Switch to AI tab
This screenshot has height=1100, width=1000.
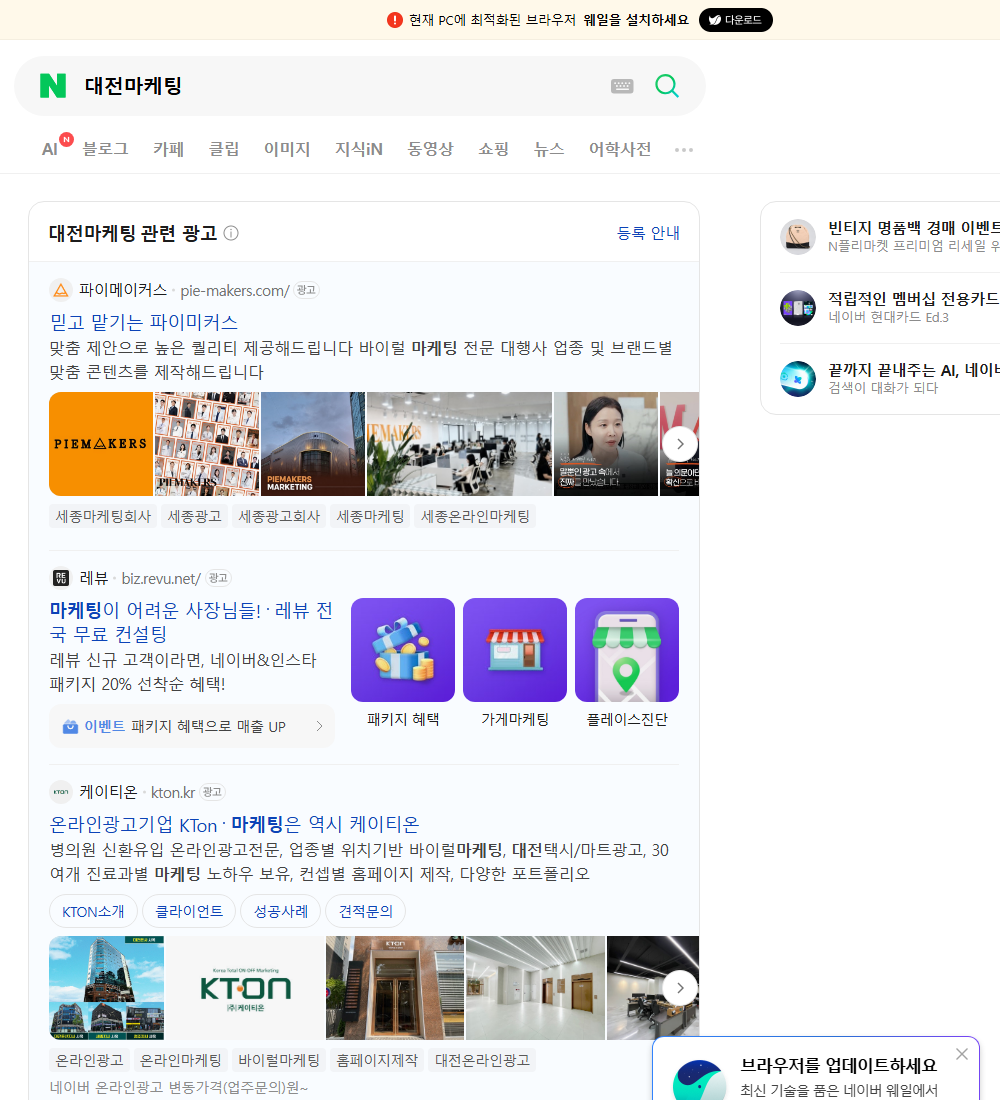50,149
